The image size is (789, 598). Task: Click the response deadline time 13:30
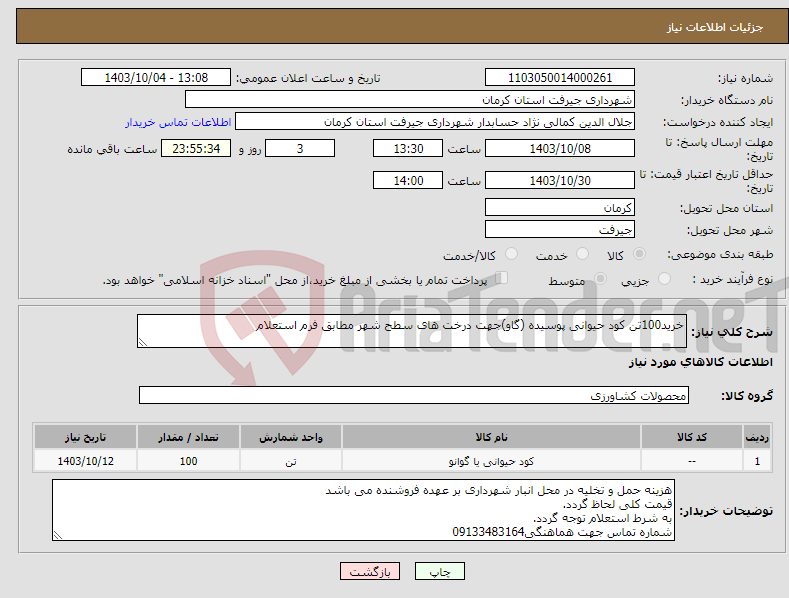408,148
